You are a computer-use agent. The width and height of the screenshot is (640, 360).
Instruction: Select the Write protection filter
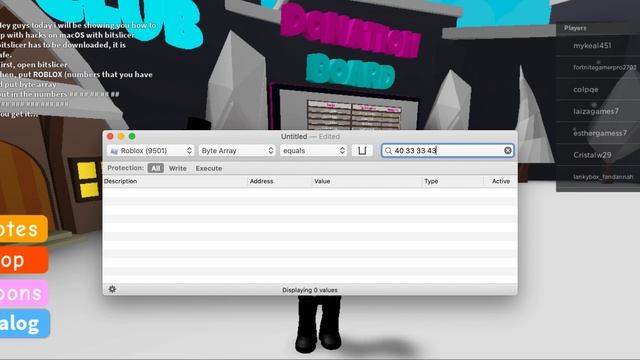[178, 168]
